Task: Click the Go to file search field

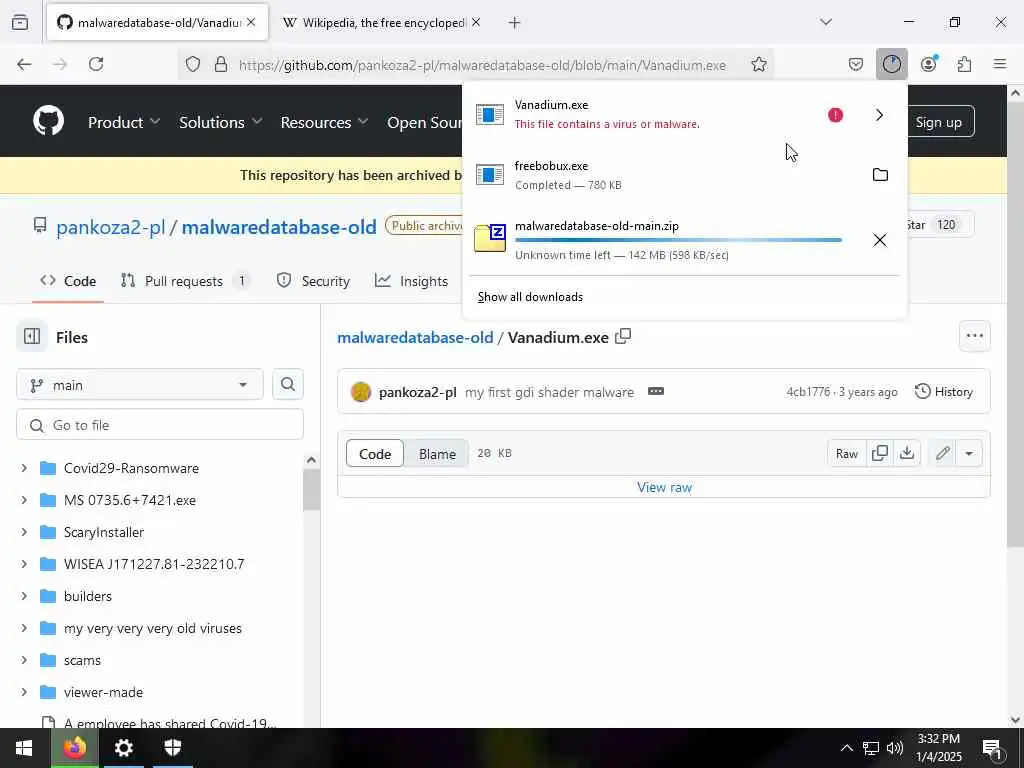Action: coord(160,424)
